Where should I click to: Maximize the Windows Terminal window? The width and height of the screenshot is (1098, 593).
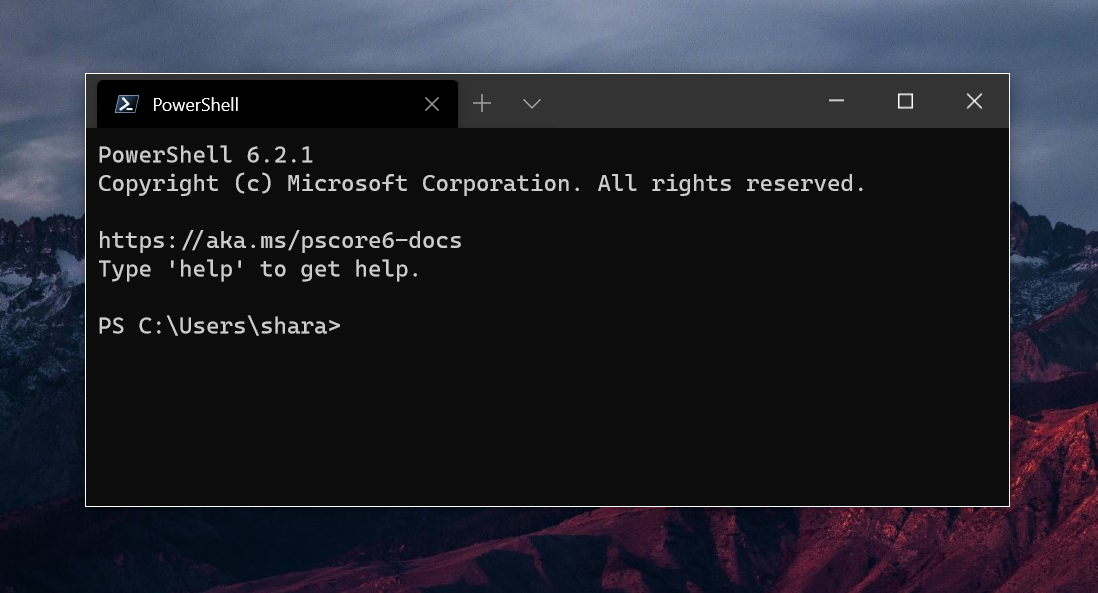coord(905,102)
